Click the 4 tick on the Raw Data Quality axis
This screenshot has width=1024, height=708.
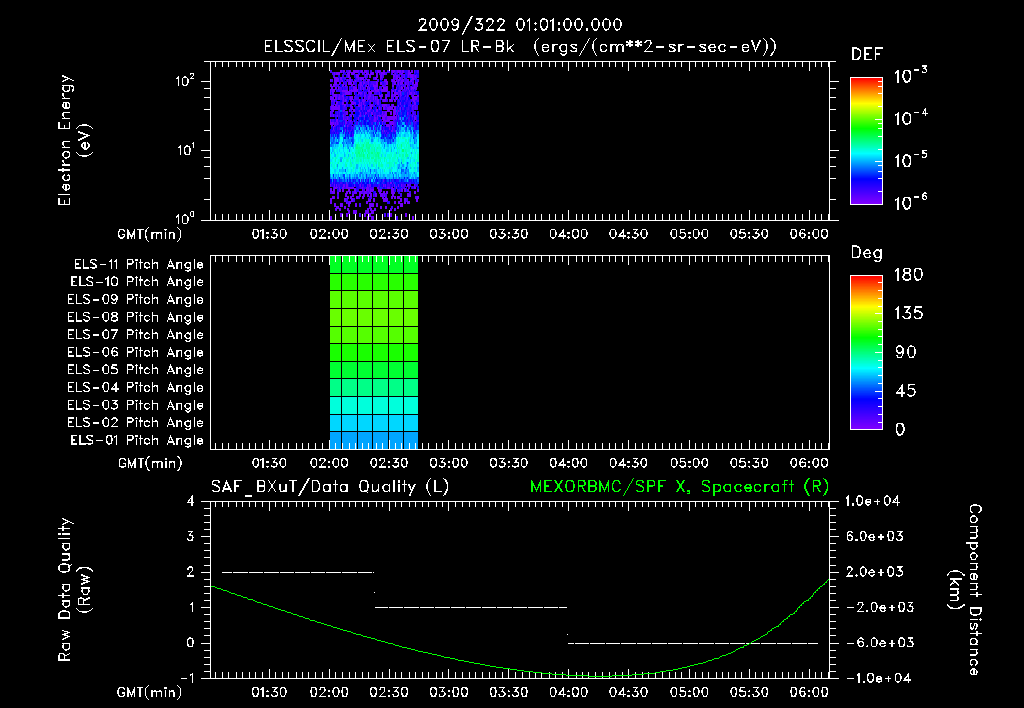pyautogui.click(x=191, y=502)
